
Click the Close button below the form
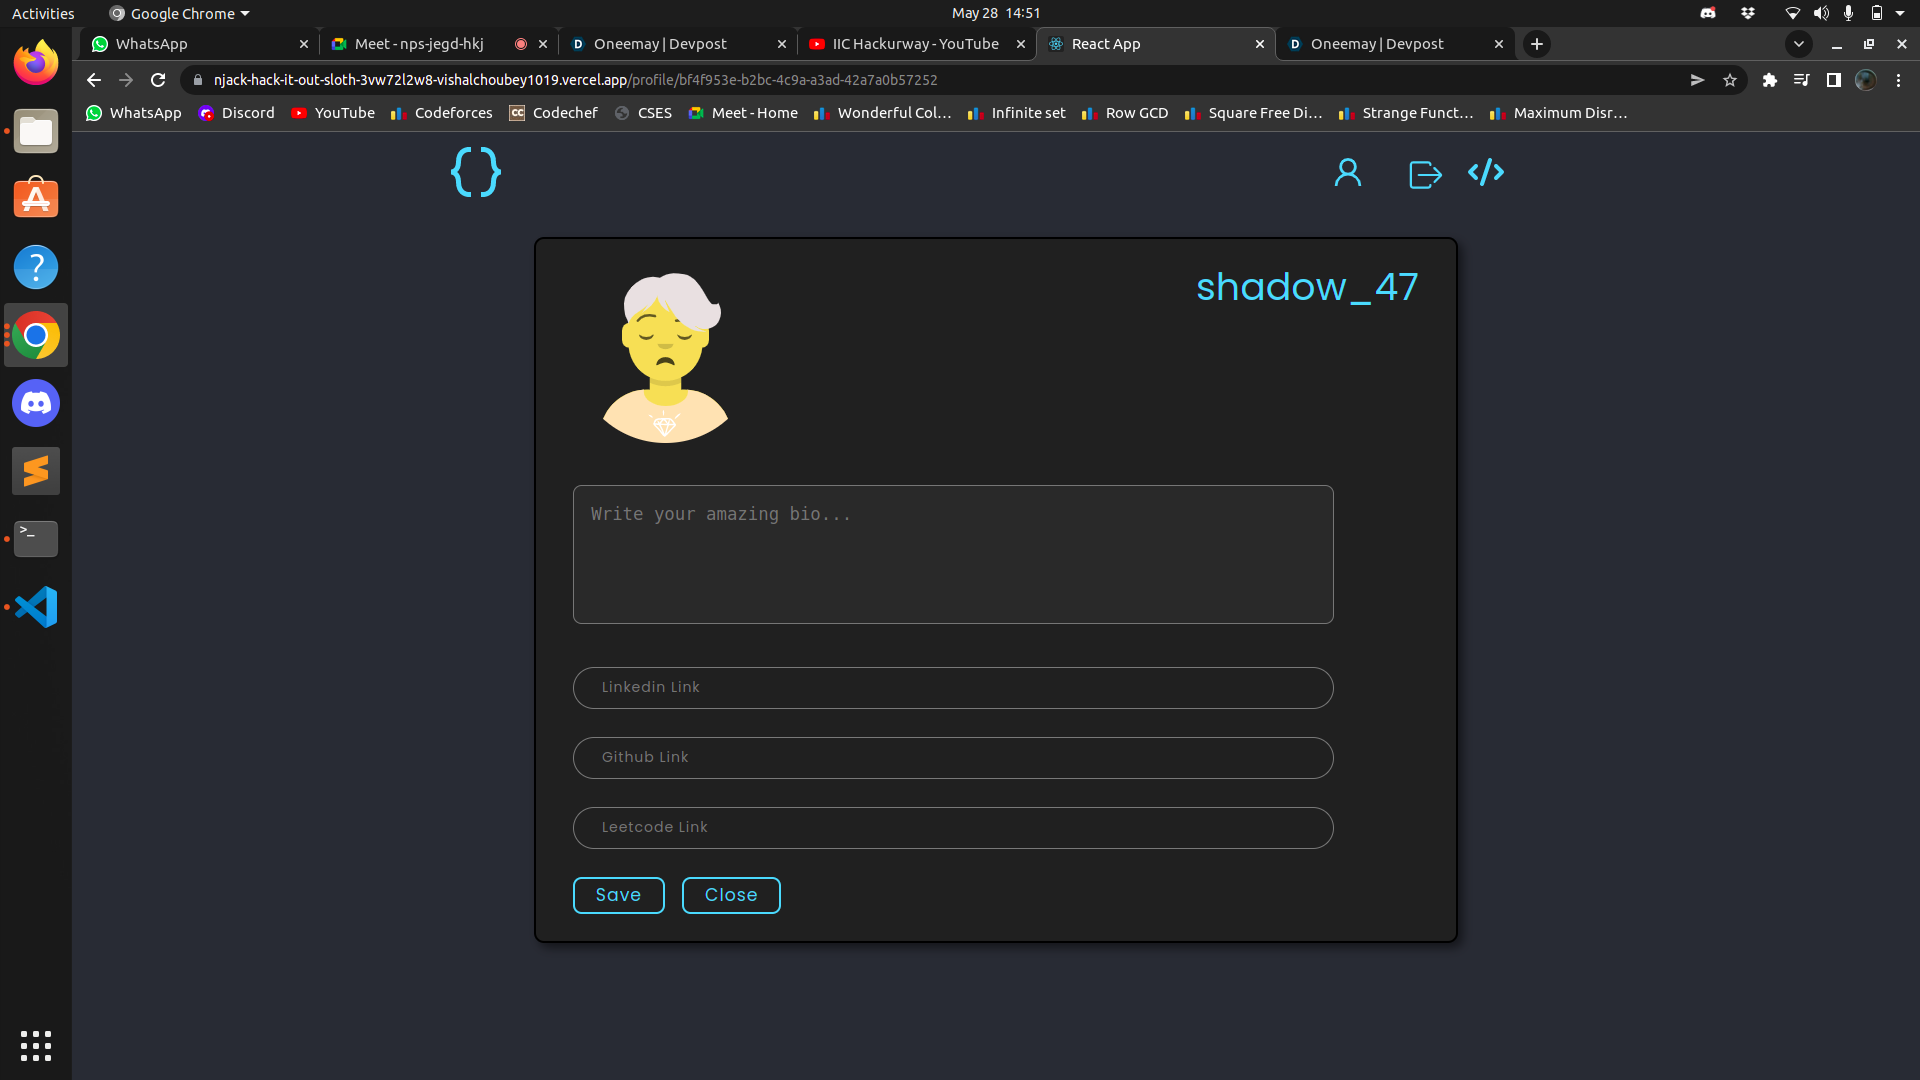click(x=731, y=894)
